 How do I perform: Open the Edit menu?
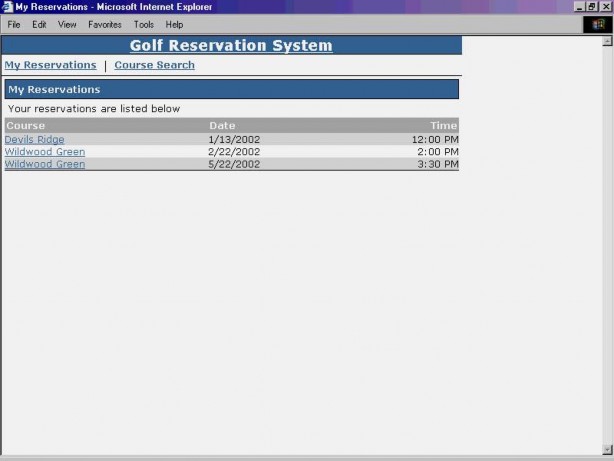coord(39,25)
